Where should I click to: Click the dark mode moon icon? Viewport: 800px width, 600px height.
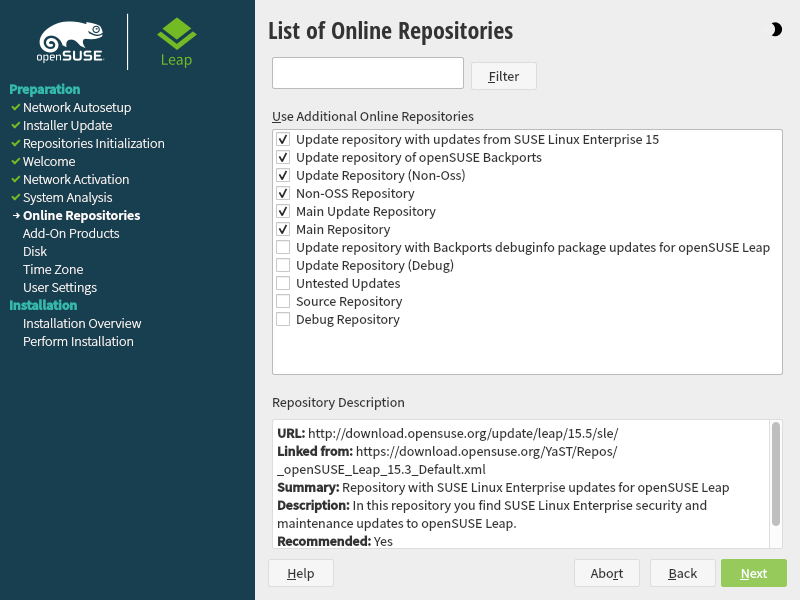point(776,30)
